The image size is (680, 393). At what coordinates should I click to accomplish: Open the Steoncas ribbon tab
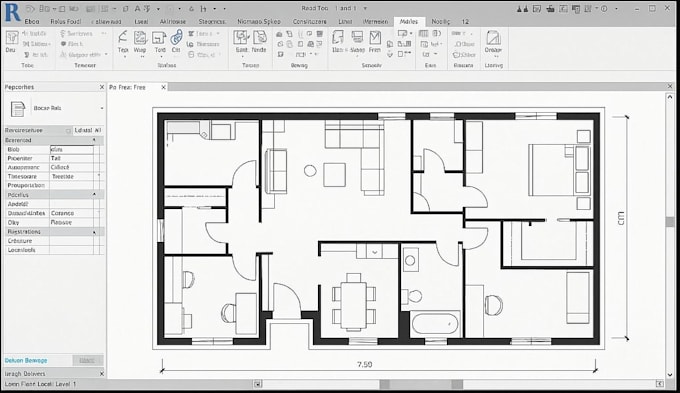click(x=212, y=21)
